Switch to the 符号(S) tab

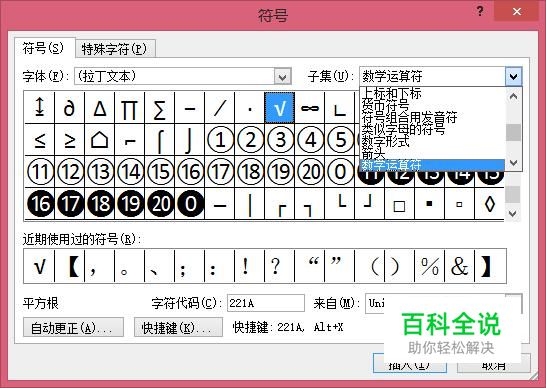[x=44, y=48]
